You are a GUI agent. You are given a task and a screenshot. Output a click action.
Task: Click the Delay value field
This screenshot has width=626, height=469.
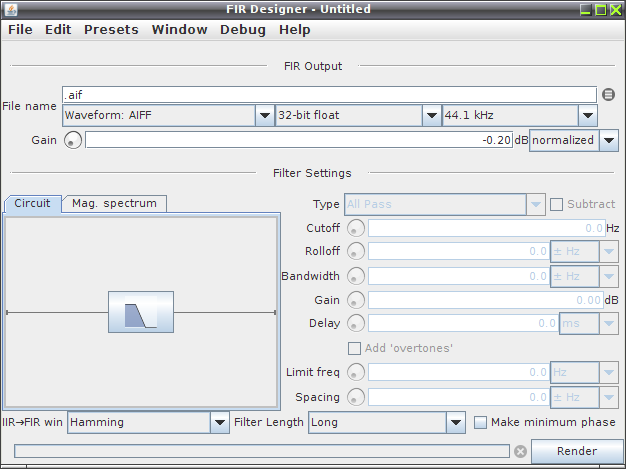coord(464,323)
